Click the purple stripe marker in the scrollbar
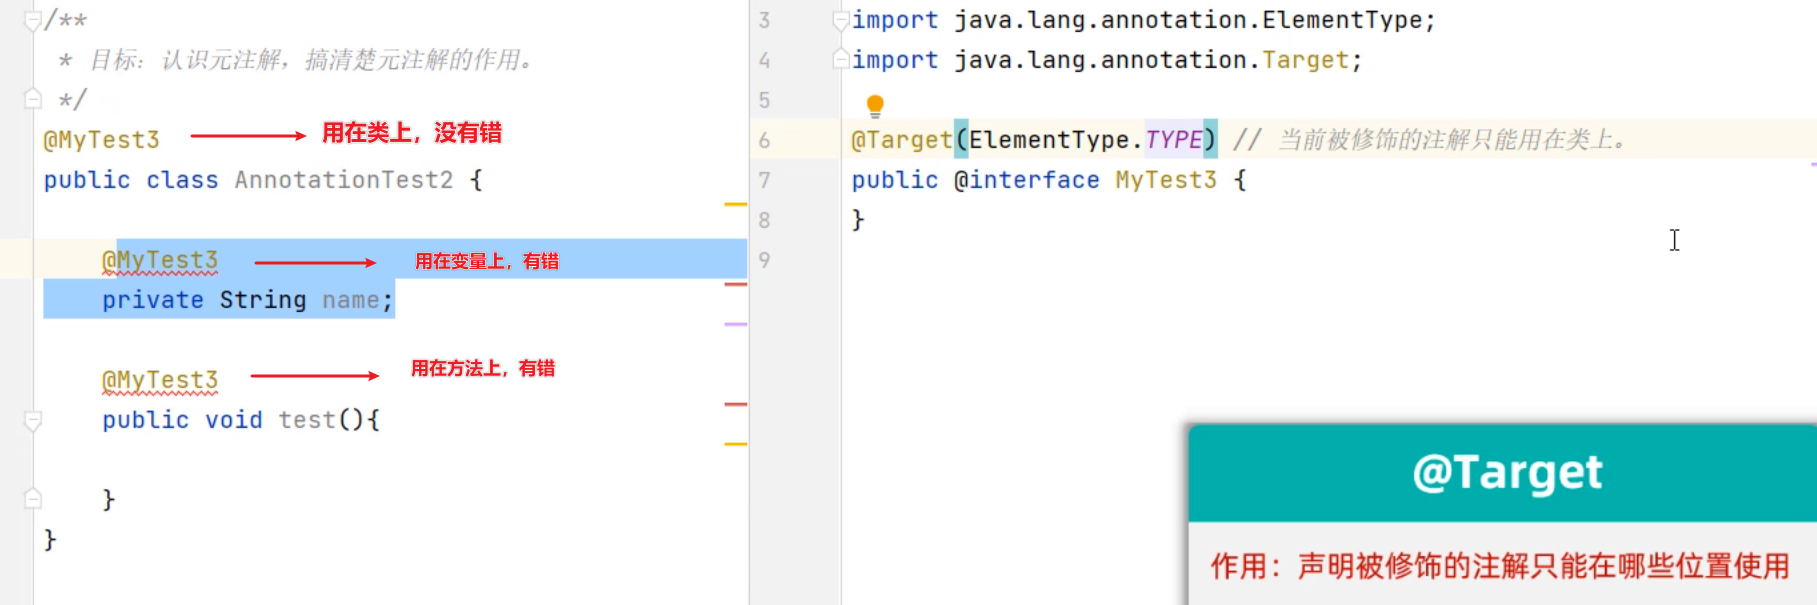1817x605 pixels. 735,324
